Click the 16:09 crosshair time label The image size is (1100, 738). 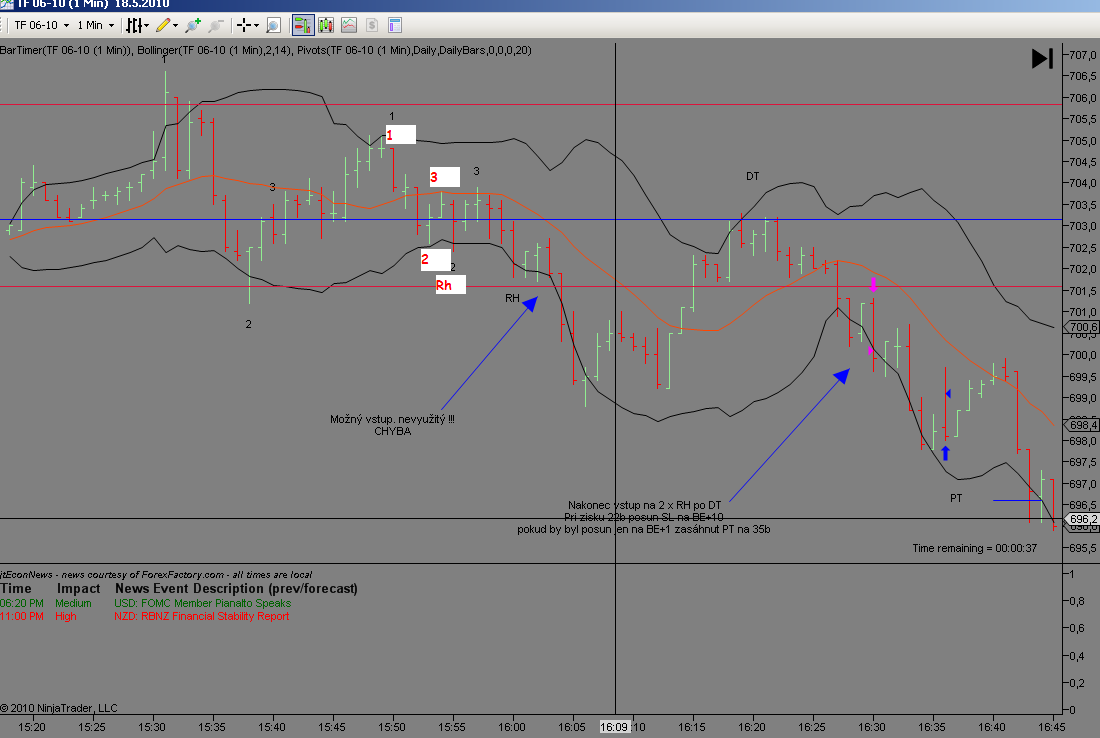click(x=615, y=727)
